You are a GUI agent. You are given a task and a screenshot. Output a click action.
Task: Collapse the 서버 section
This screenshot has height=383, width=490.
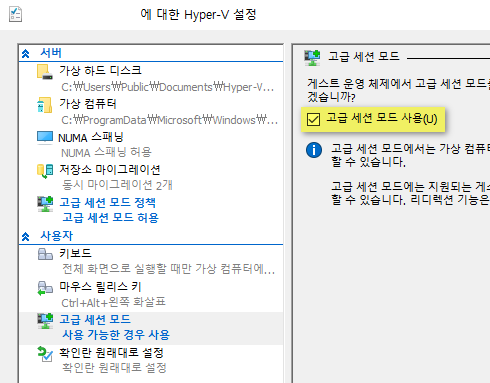[26, 54]
